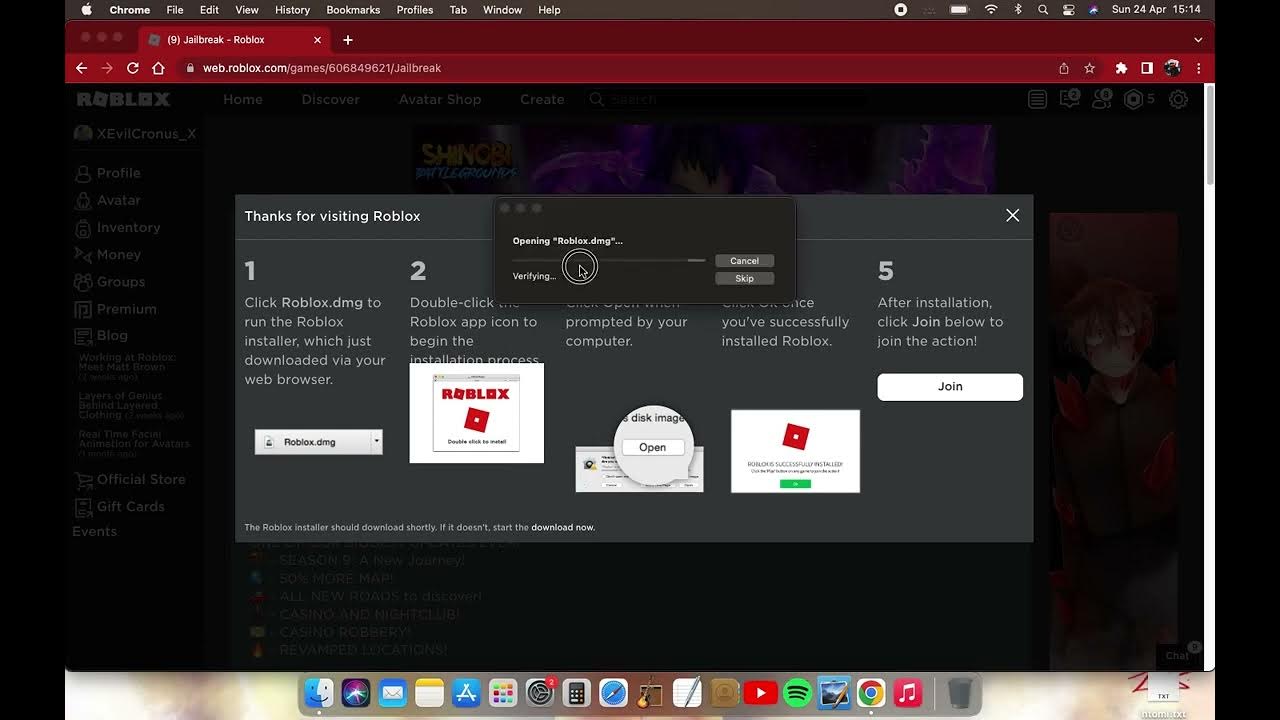
Task: Open the Edit menu
Action: pos(209,10)
